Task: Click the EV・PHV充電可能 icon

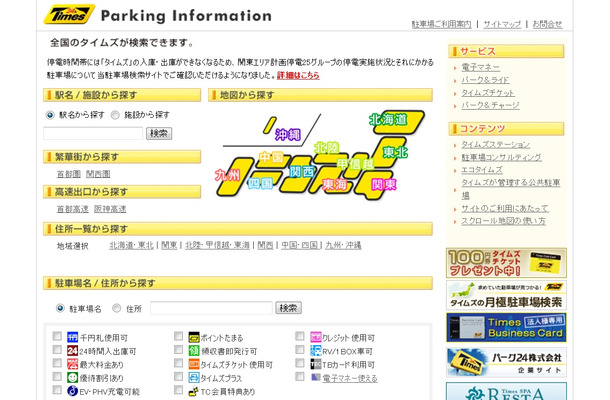Action: [x=72, y=390]
